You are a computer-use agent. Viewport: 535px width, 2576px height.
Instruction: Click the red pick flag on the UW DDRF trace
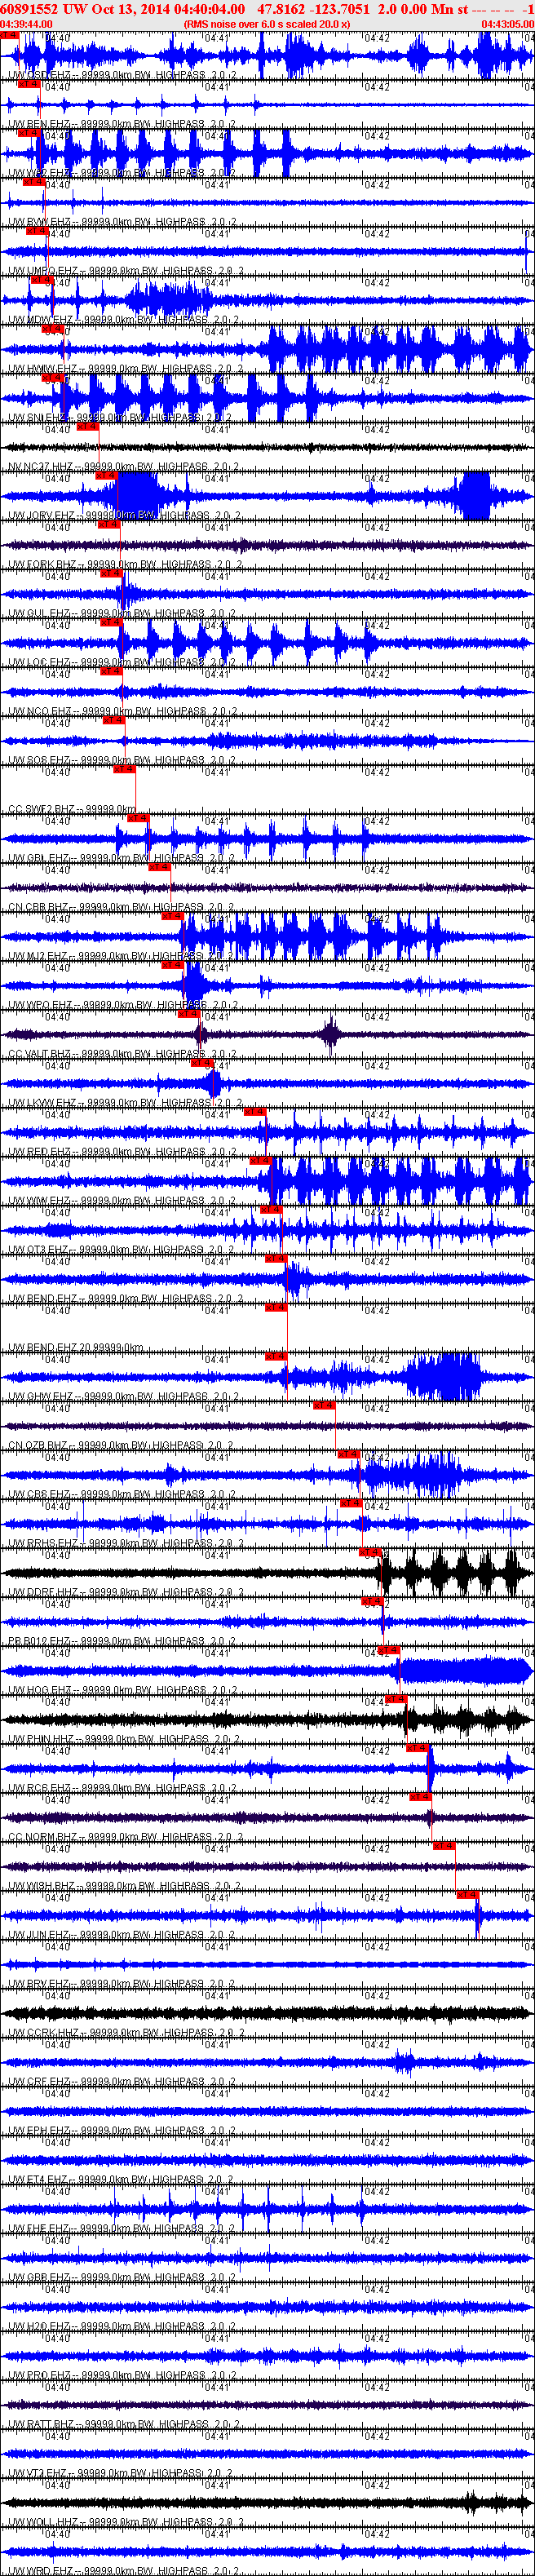(x=371, y=1553)
